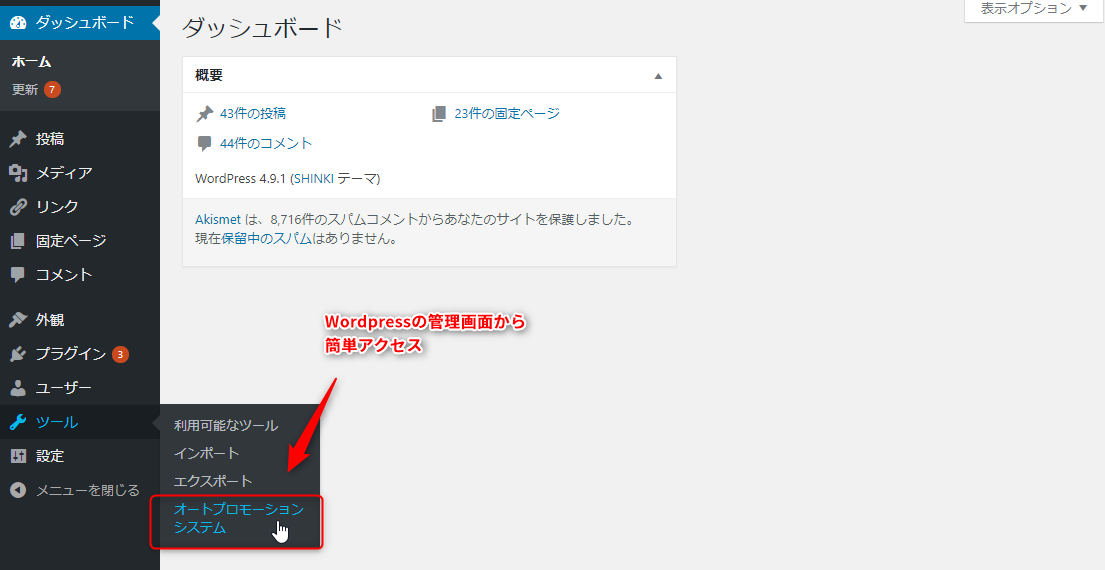Open the 設定 menu label
The width and height of the screenshot is (1105, 570).
point(50,456)
